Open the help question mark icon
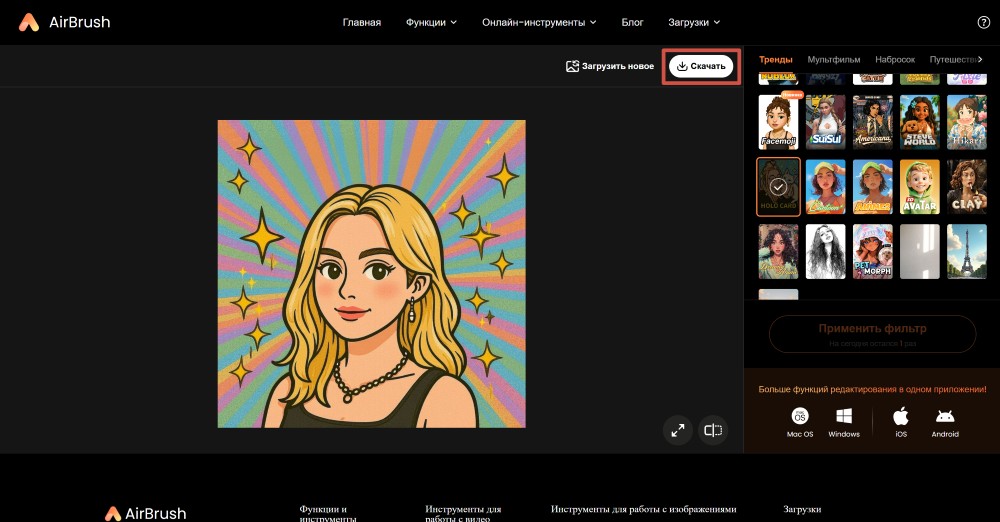The width and height of the screenshot is (1000, 522). (982, 22)
